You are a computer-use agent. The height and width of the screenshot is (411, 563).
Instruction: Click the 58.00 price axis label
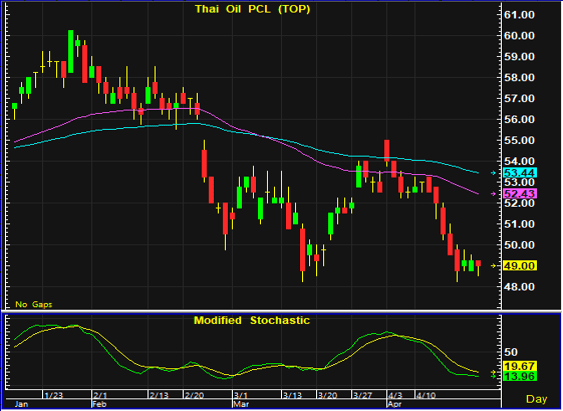pos(519,78)
